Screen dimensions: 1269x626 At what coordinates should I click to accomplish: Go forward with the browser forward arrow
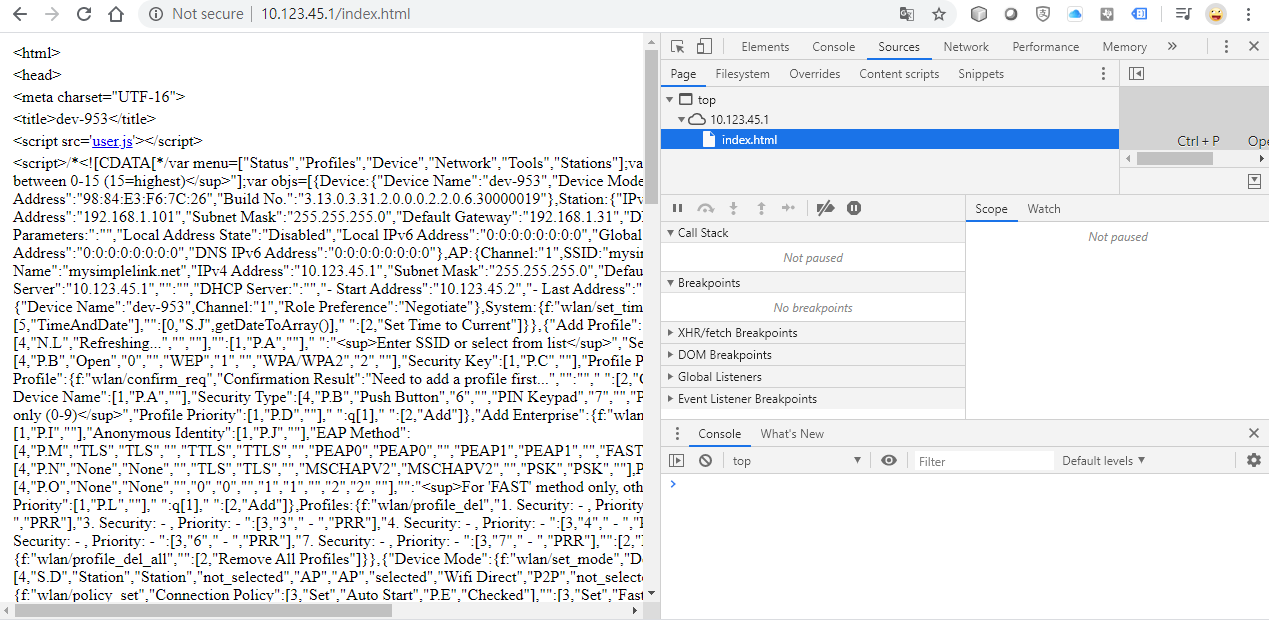click(x=53, y=14)
